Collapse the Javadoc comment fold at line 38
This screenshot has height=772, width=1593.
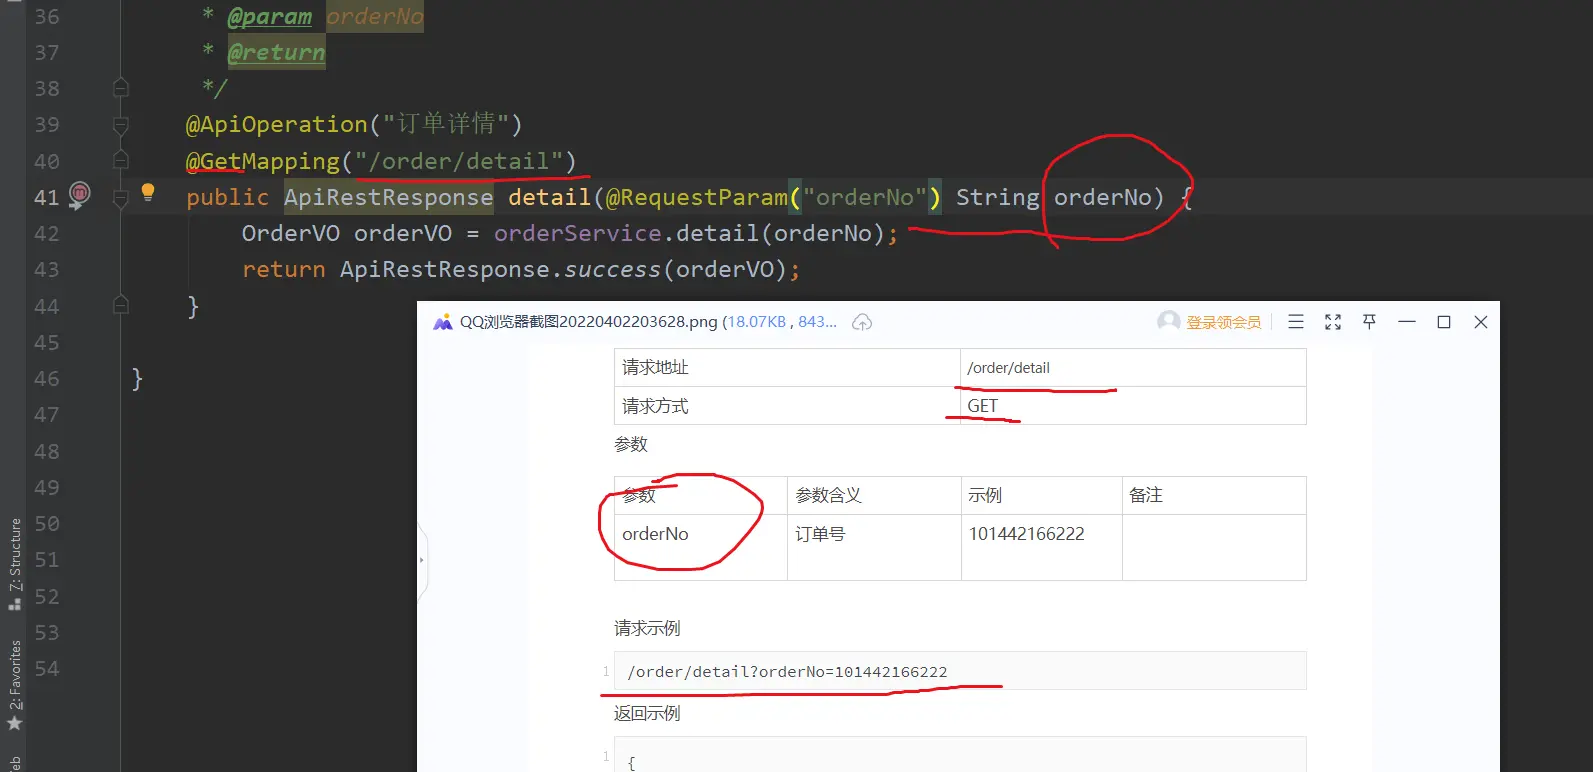tap(121, 88)
